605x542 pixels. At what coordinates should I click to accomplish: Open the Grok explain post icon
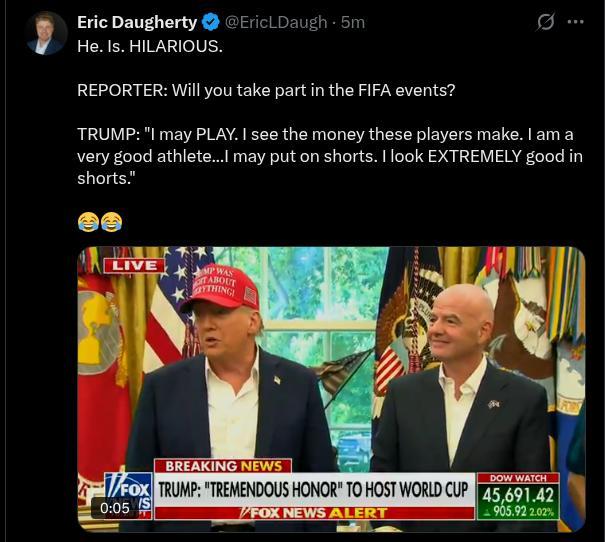point(546,22)
